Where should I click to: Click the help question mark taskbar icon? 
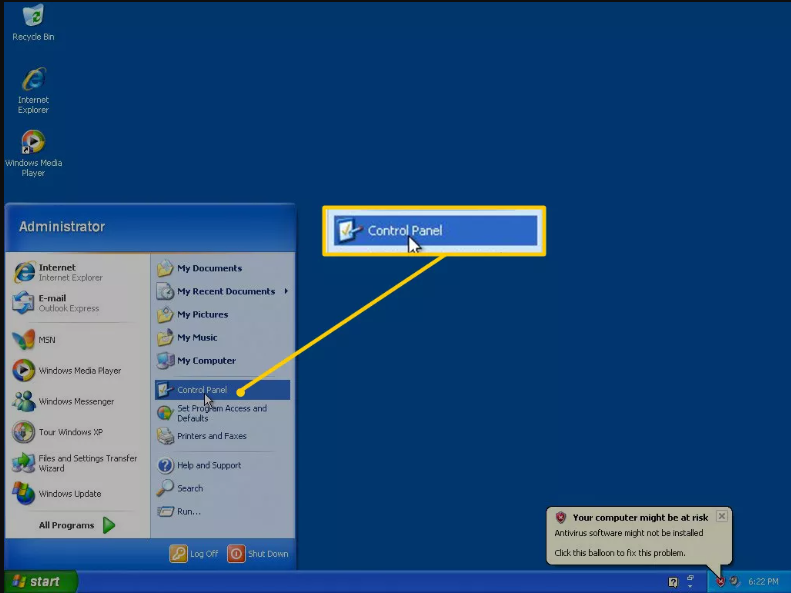coord(673,582)
